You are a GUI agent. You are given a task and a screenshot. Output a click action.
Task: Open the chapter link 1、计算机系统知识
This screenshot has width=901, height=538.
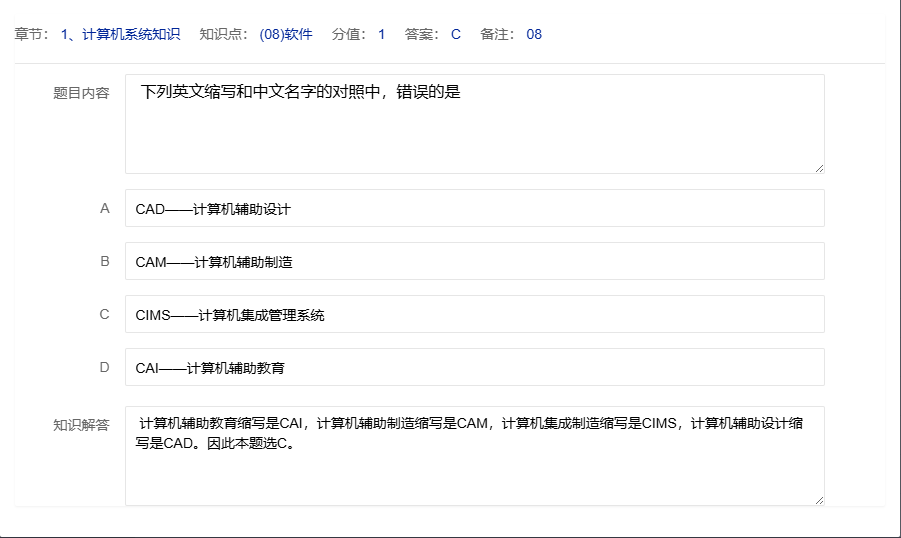[x=120, y=34]
